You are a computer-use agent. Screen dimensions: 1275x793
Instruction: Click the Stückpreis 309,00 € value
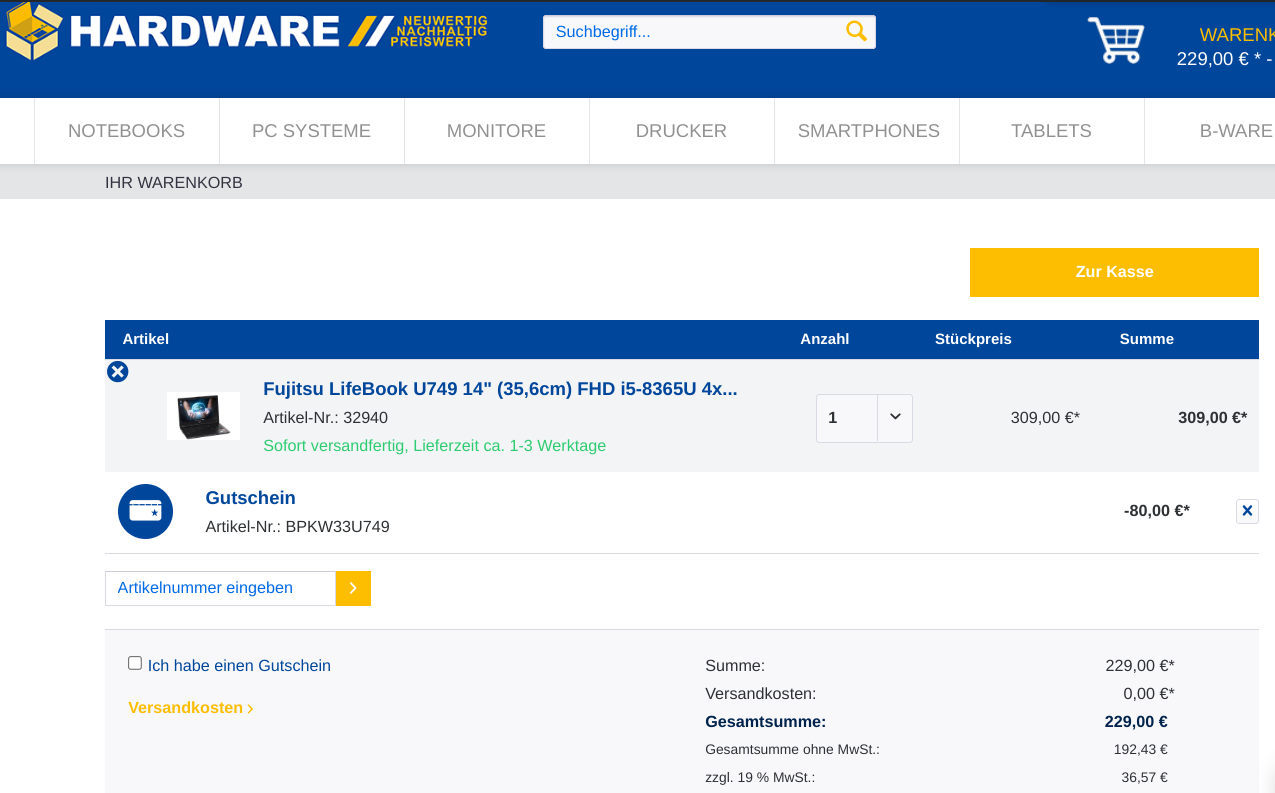point(1045,418)
